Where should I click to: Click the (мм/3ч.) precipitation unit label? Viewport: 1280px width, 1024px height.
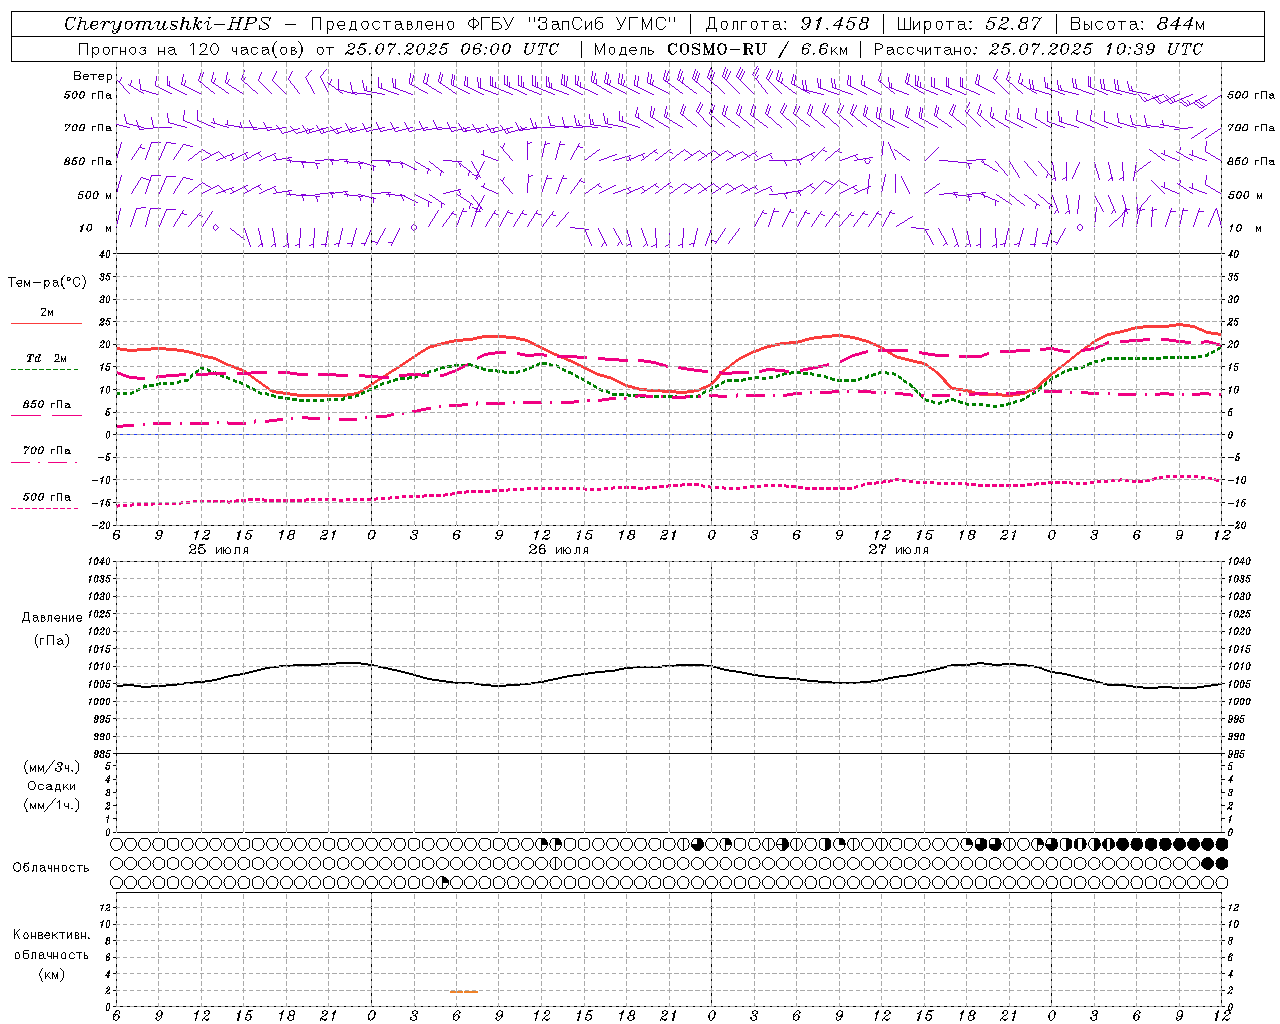click(x=52, y=767)
